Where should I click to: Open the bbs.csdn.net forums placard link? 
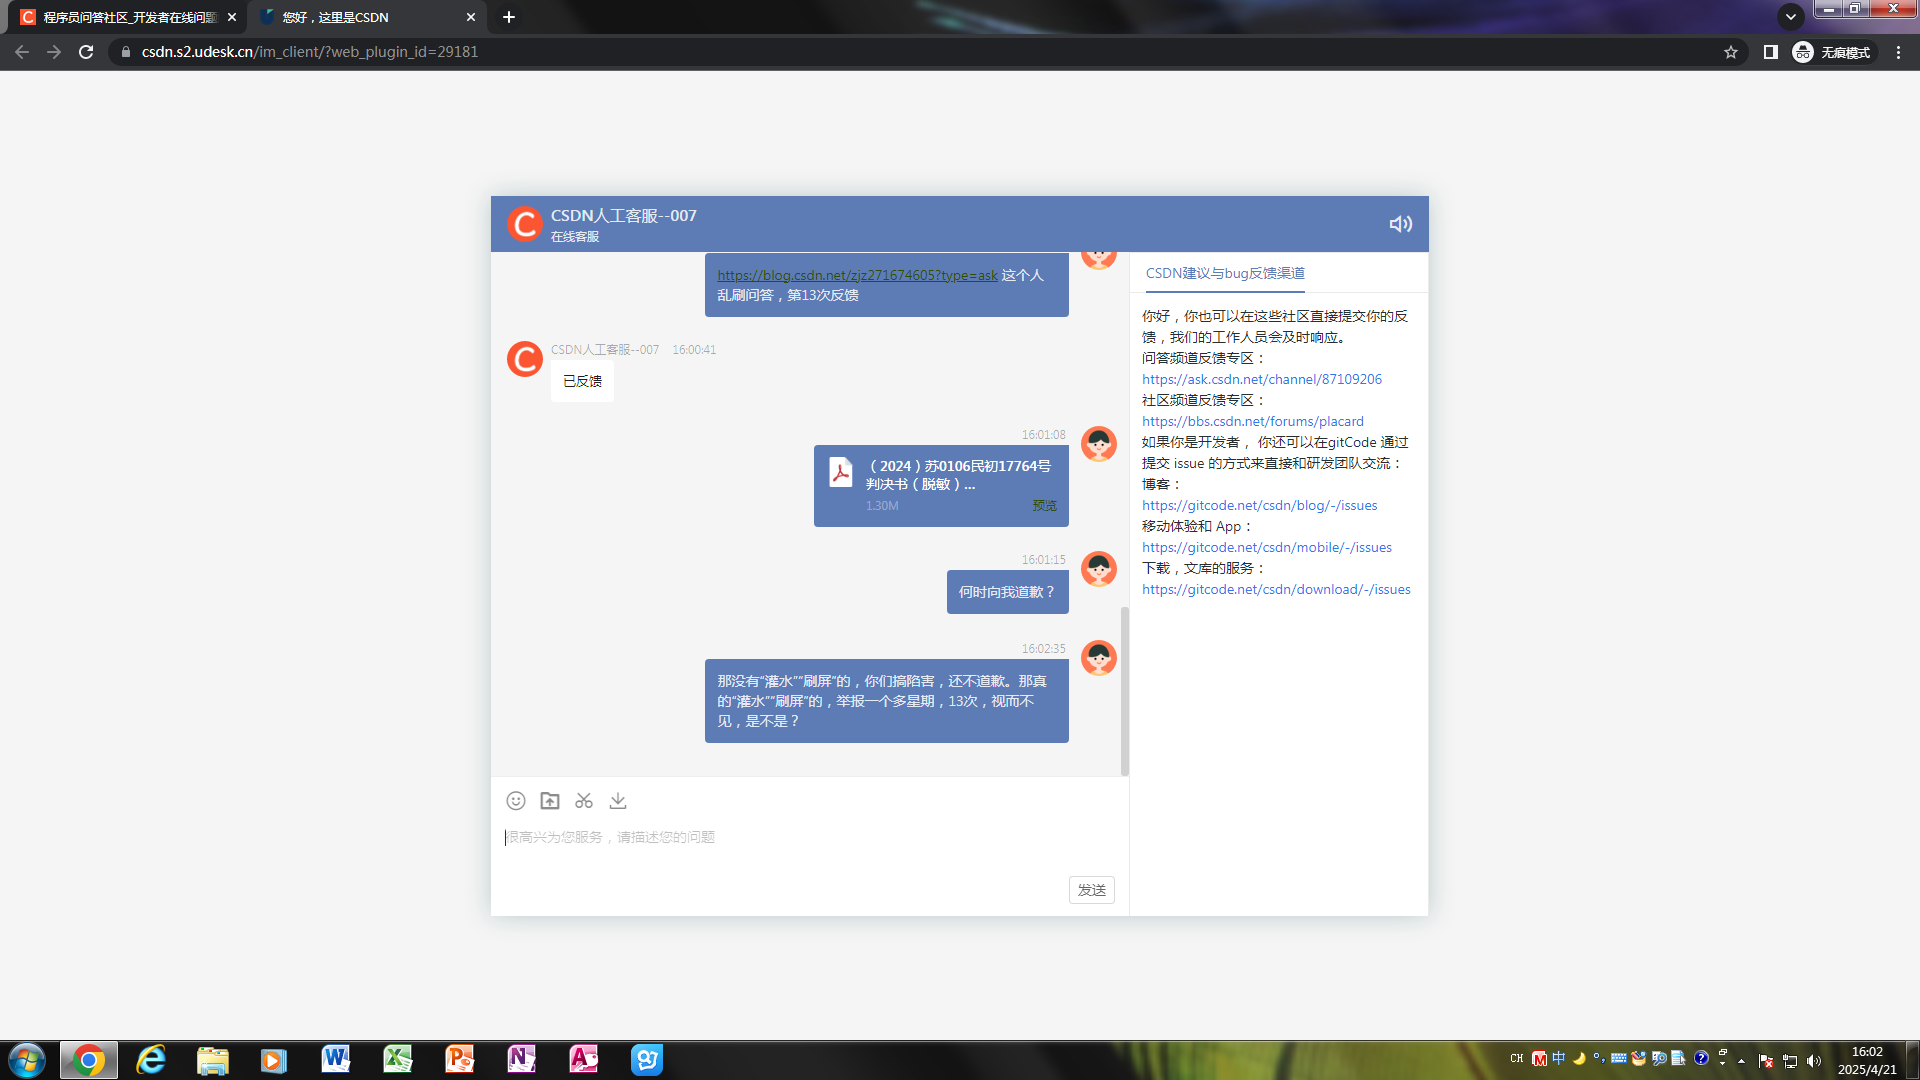point(1253,421)
